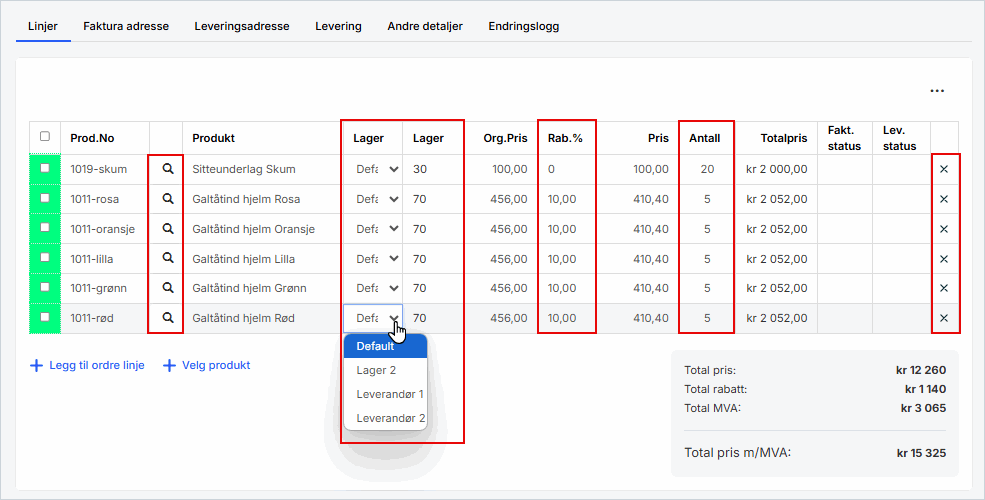
Task: Select Leverandør 1 in the dropdown list
Action: (390, 394)
